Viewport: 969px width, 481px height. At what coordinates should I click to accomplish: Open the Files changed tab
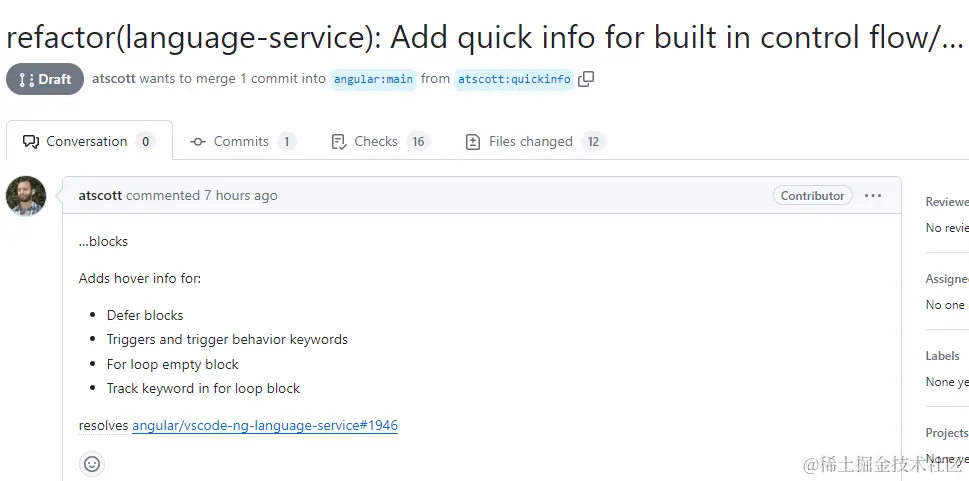(x=535, y=142)
